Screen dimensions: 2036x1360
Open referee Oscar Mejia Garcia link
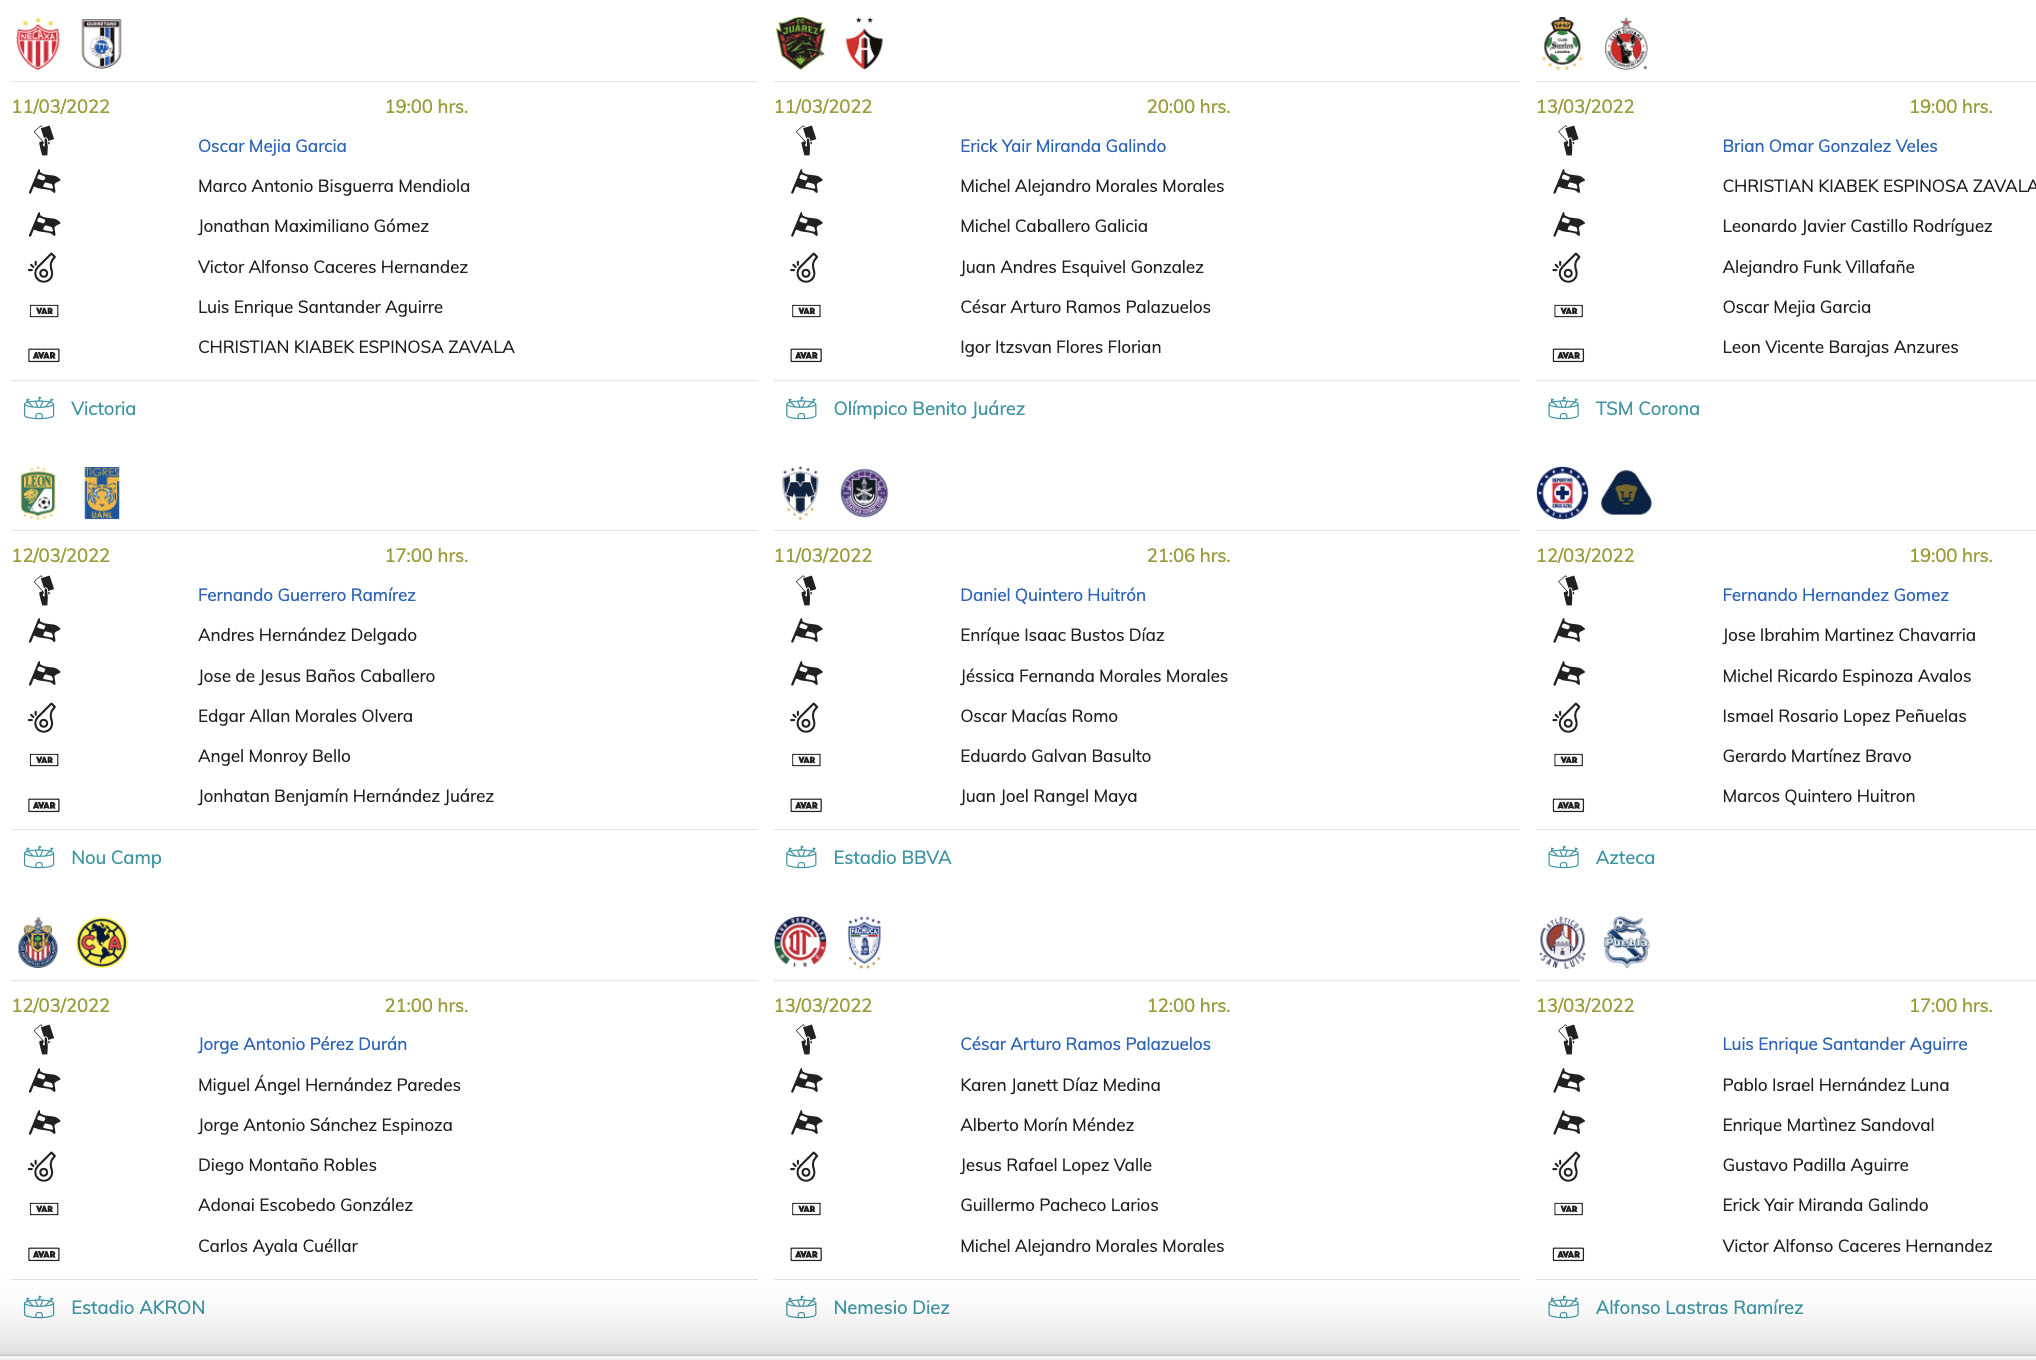point(272,146)
